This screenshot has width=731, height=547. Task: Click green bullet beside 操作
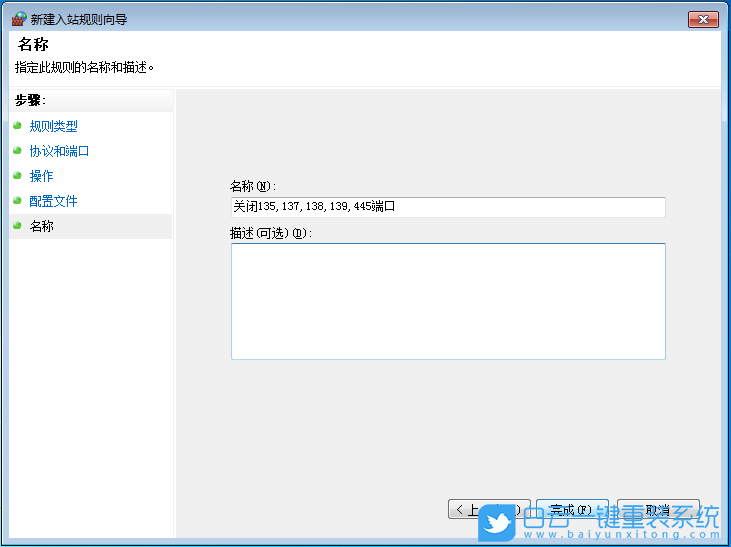tap(17, 175)
